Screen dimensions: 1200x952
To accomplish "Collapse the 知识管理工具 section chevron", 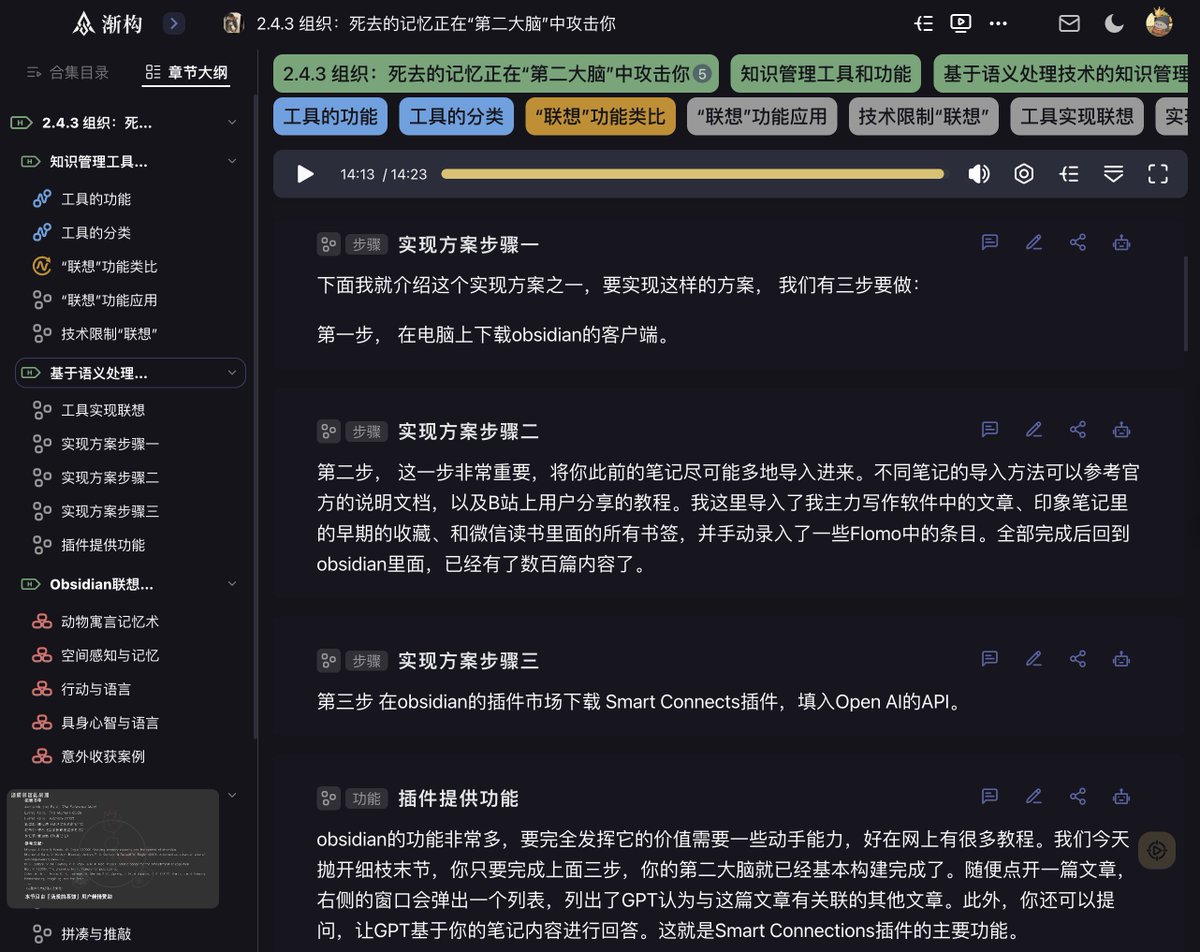I will 232,161.
